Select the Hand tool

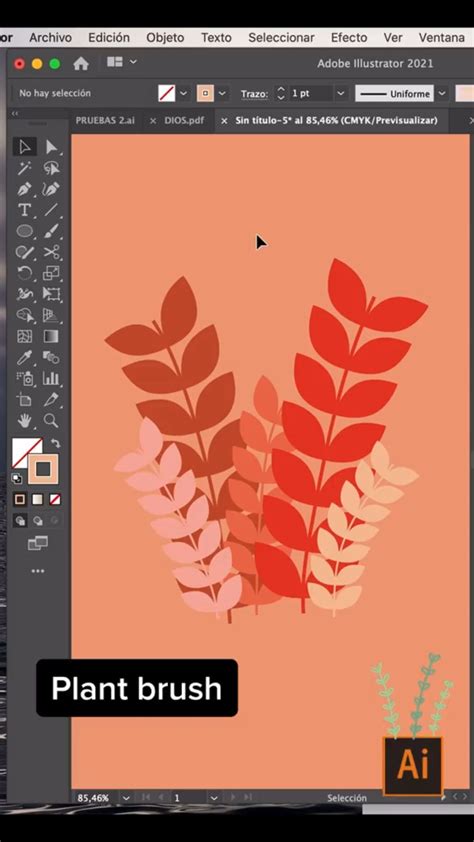tap(25, 420)
